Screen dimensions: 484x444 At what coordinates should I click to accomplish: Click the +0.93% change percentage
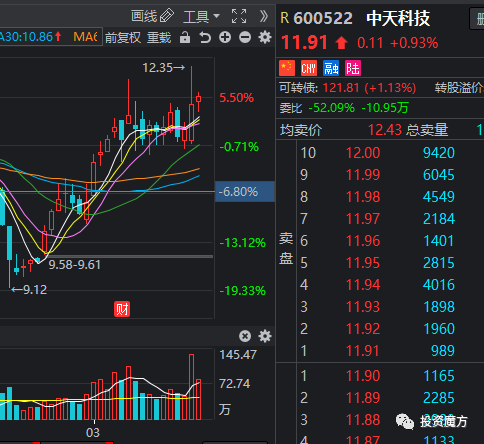click(x=414, y=43)
